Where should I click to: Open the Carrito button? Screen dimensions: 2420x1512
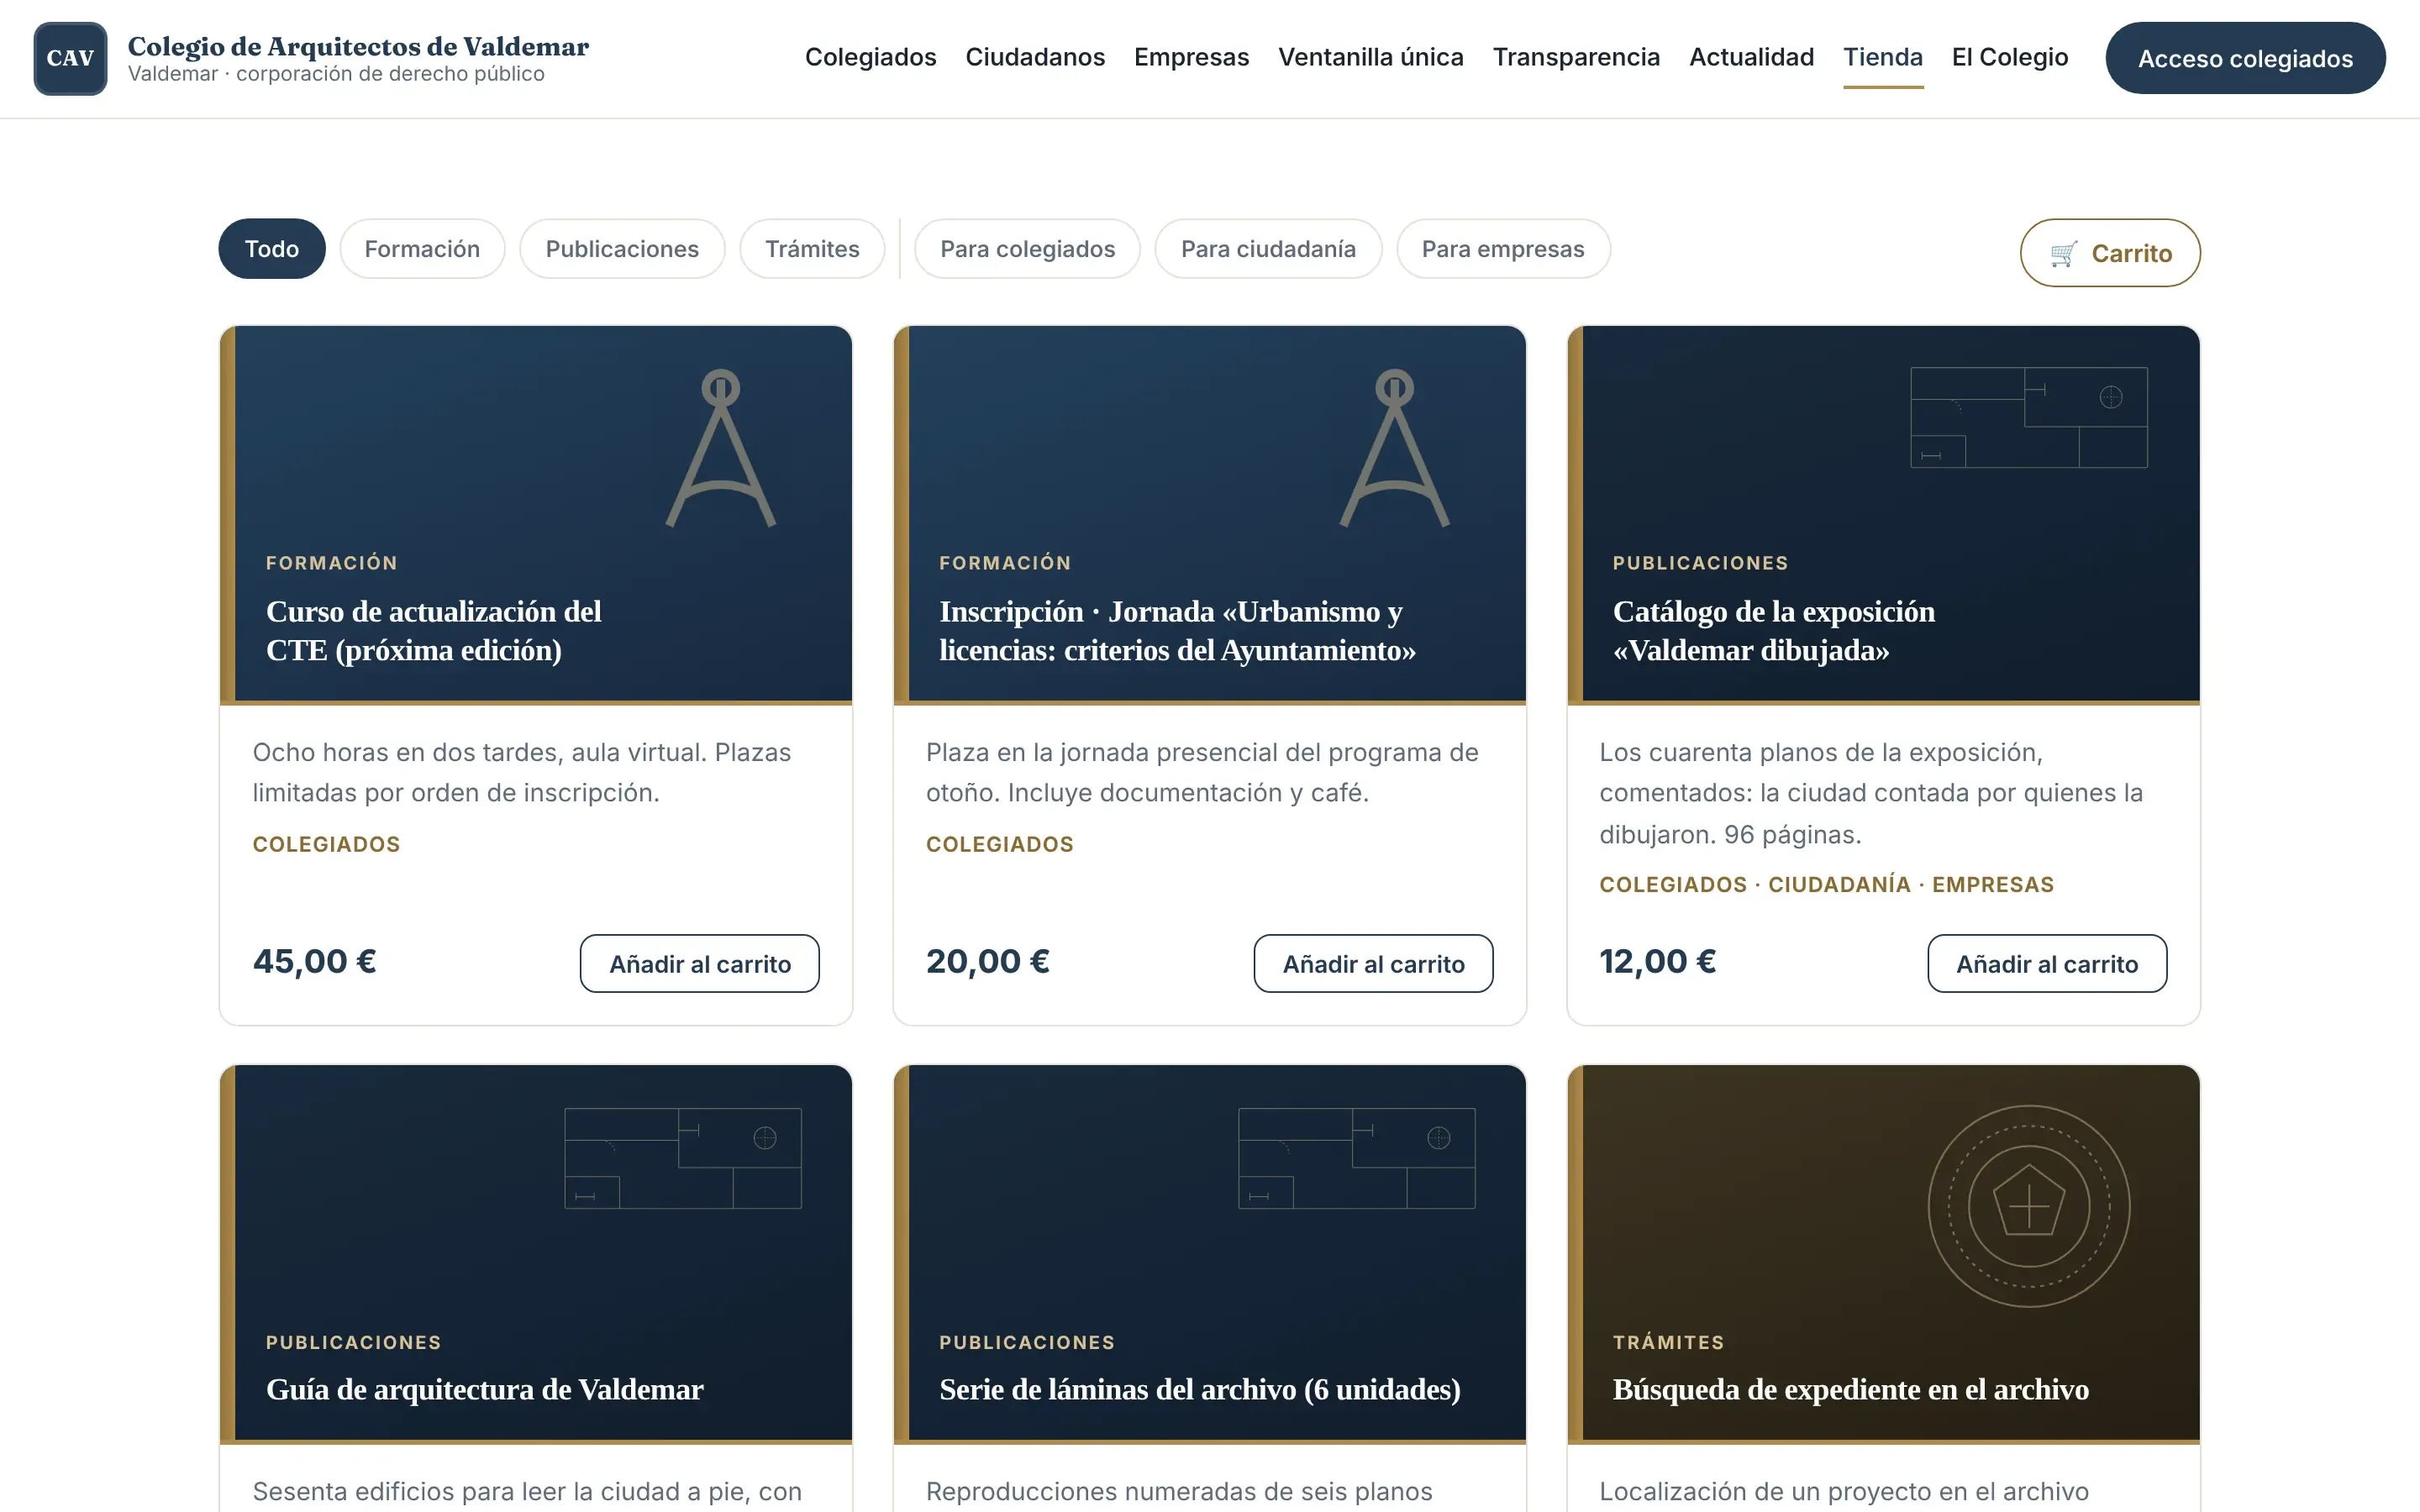coord(2110,253)
